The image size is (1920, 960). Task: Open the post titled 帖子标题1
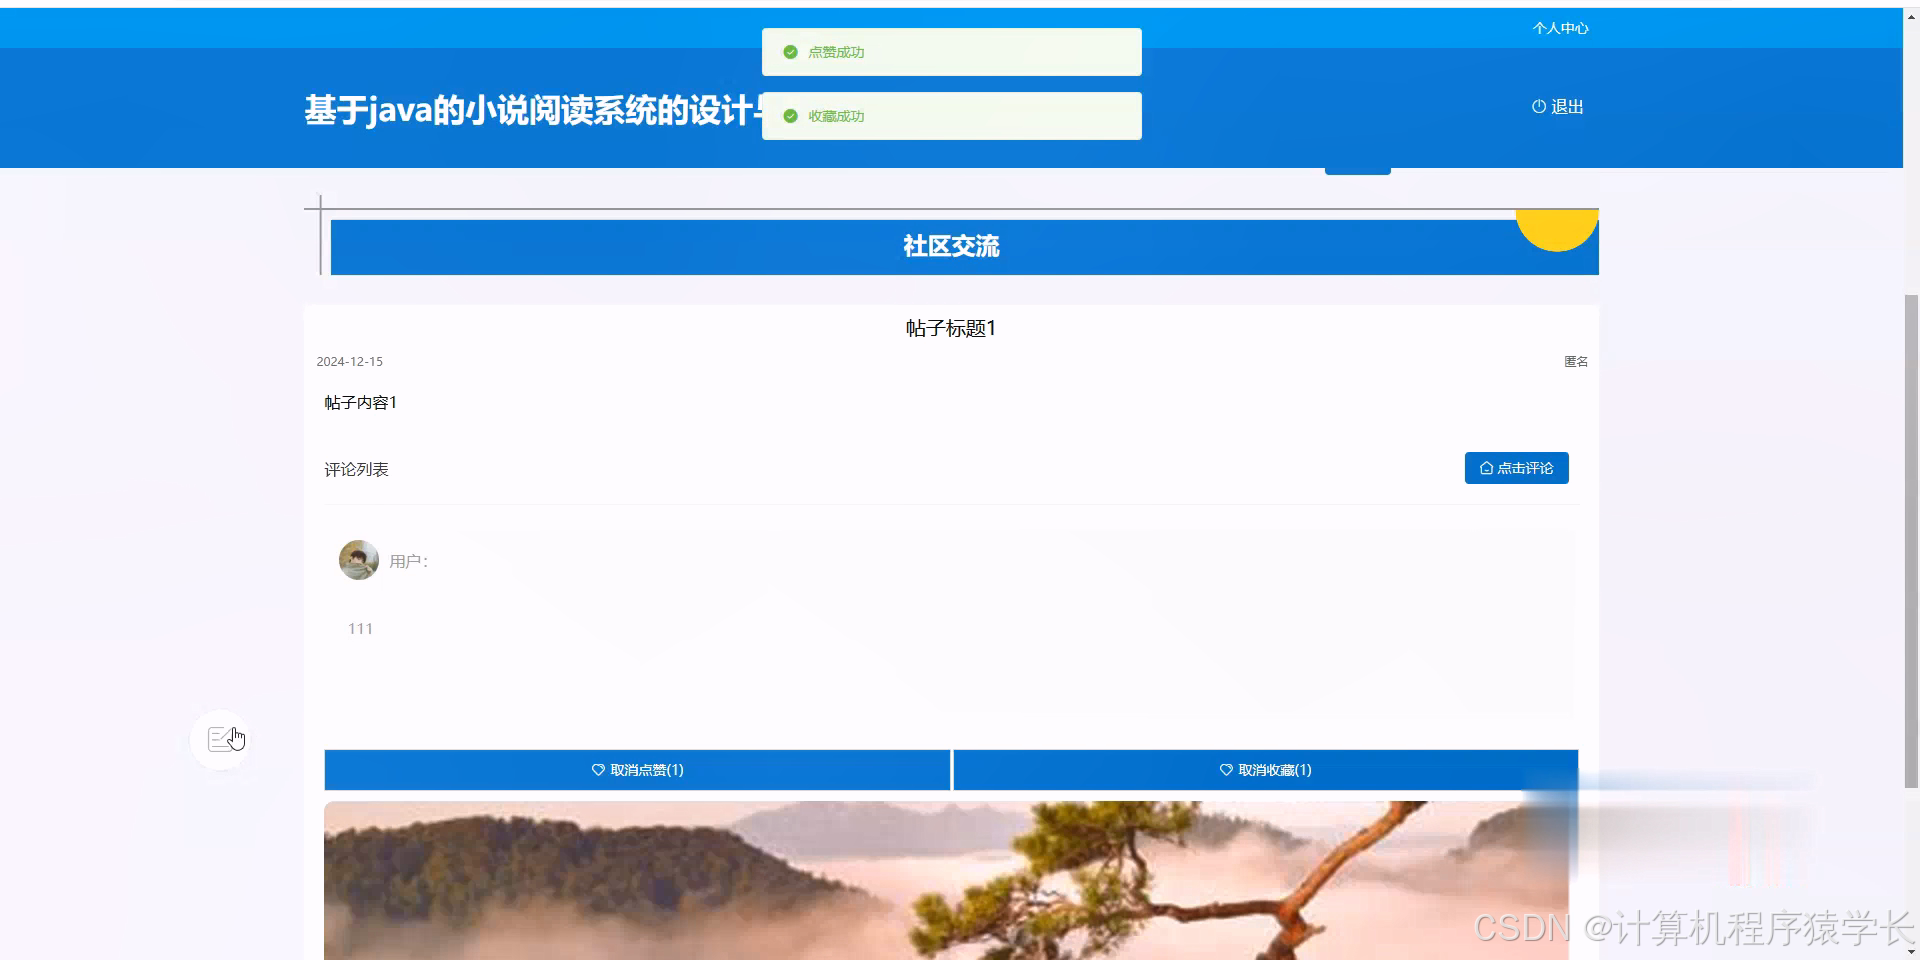(x=949, y=328)
